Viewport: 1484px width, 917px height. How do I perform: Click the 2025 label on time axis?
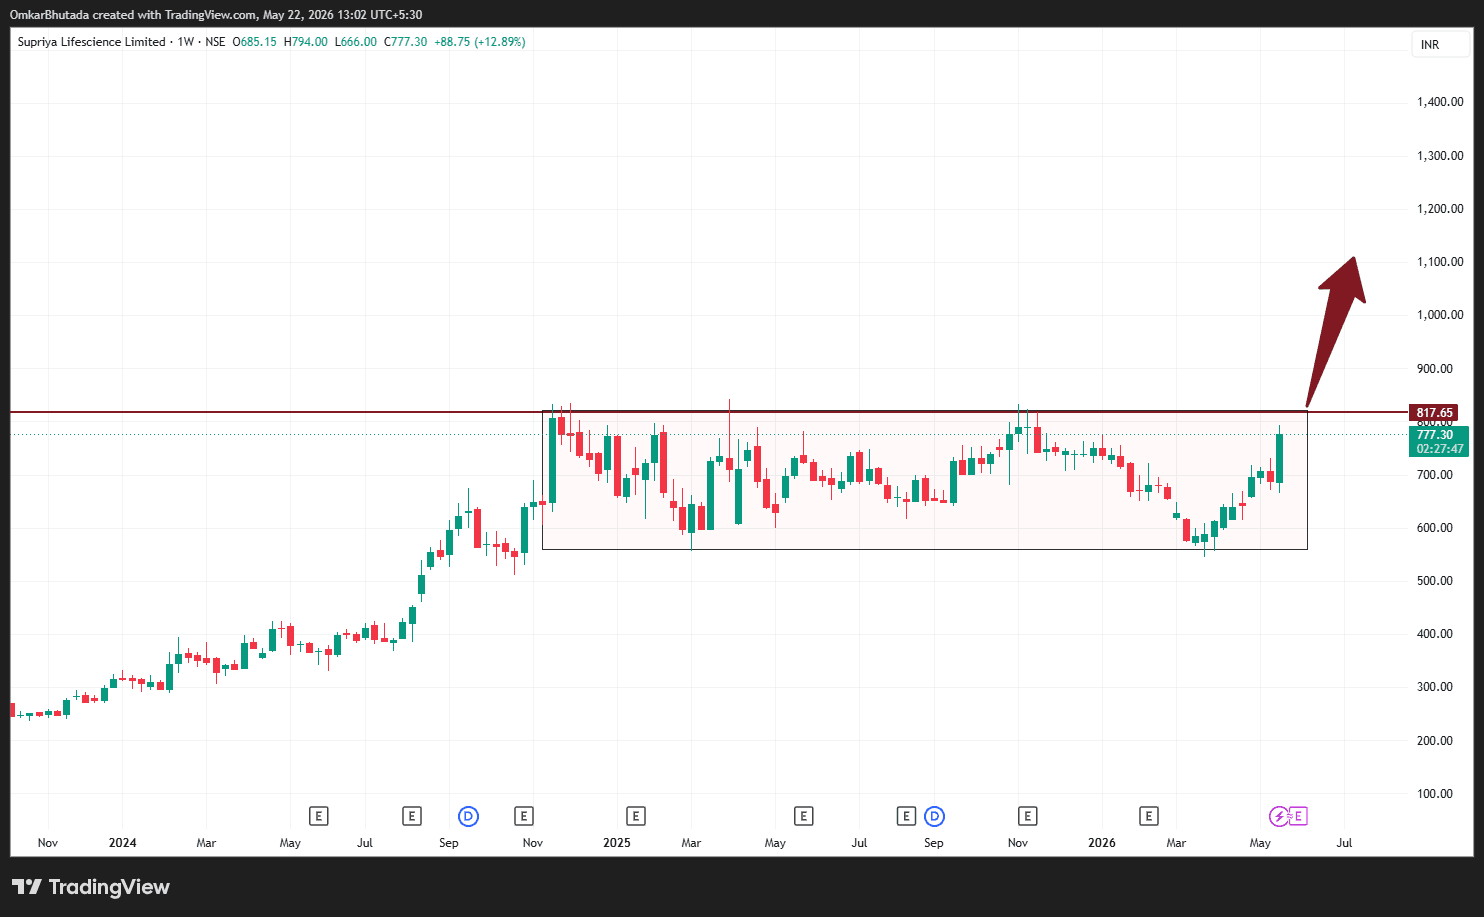pos(617,843)
